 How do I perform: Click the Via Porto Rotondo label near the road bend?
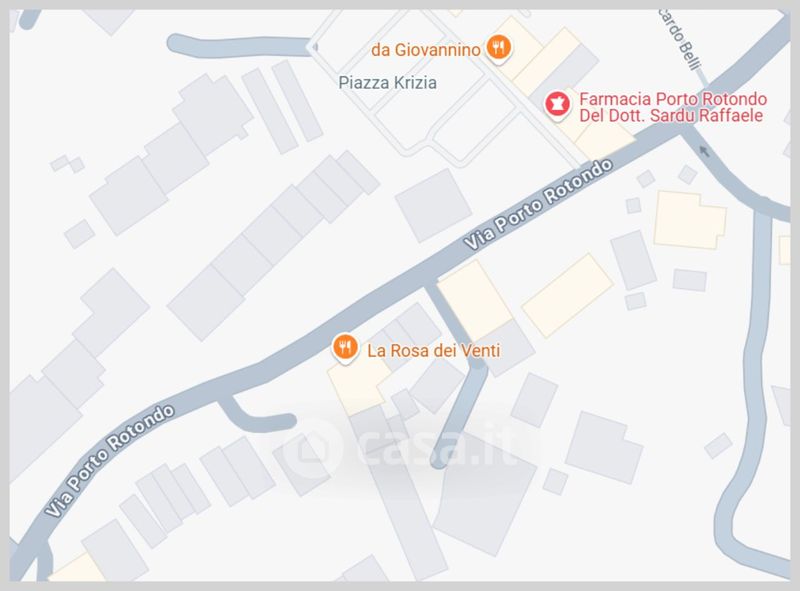coord(110,460)
